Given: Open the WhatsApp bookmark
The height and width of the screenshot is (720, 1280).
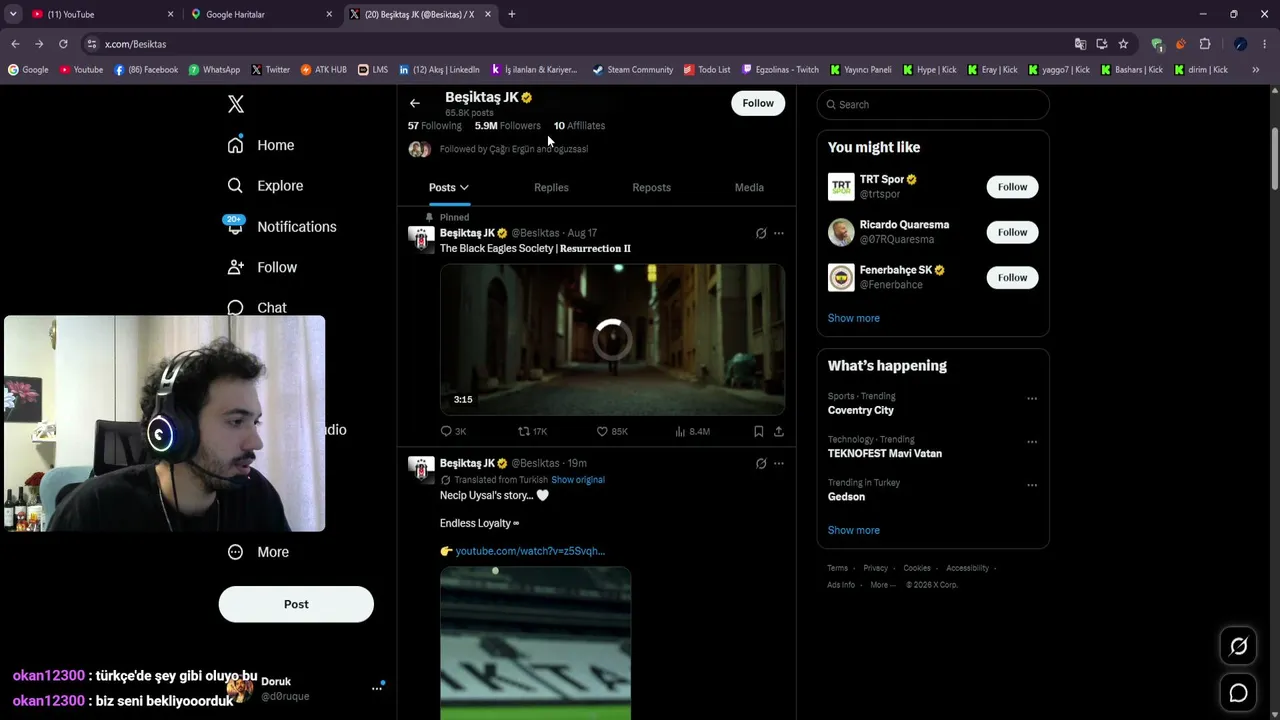Looking at the screenshot, I should (214, 70).
